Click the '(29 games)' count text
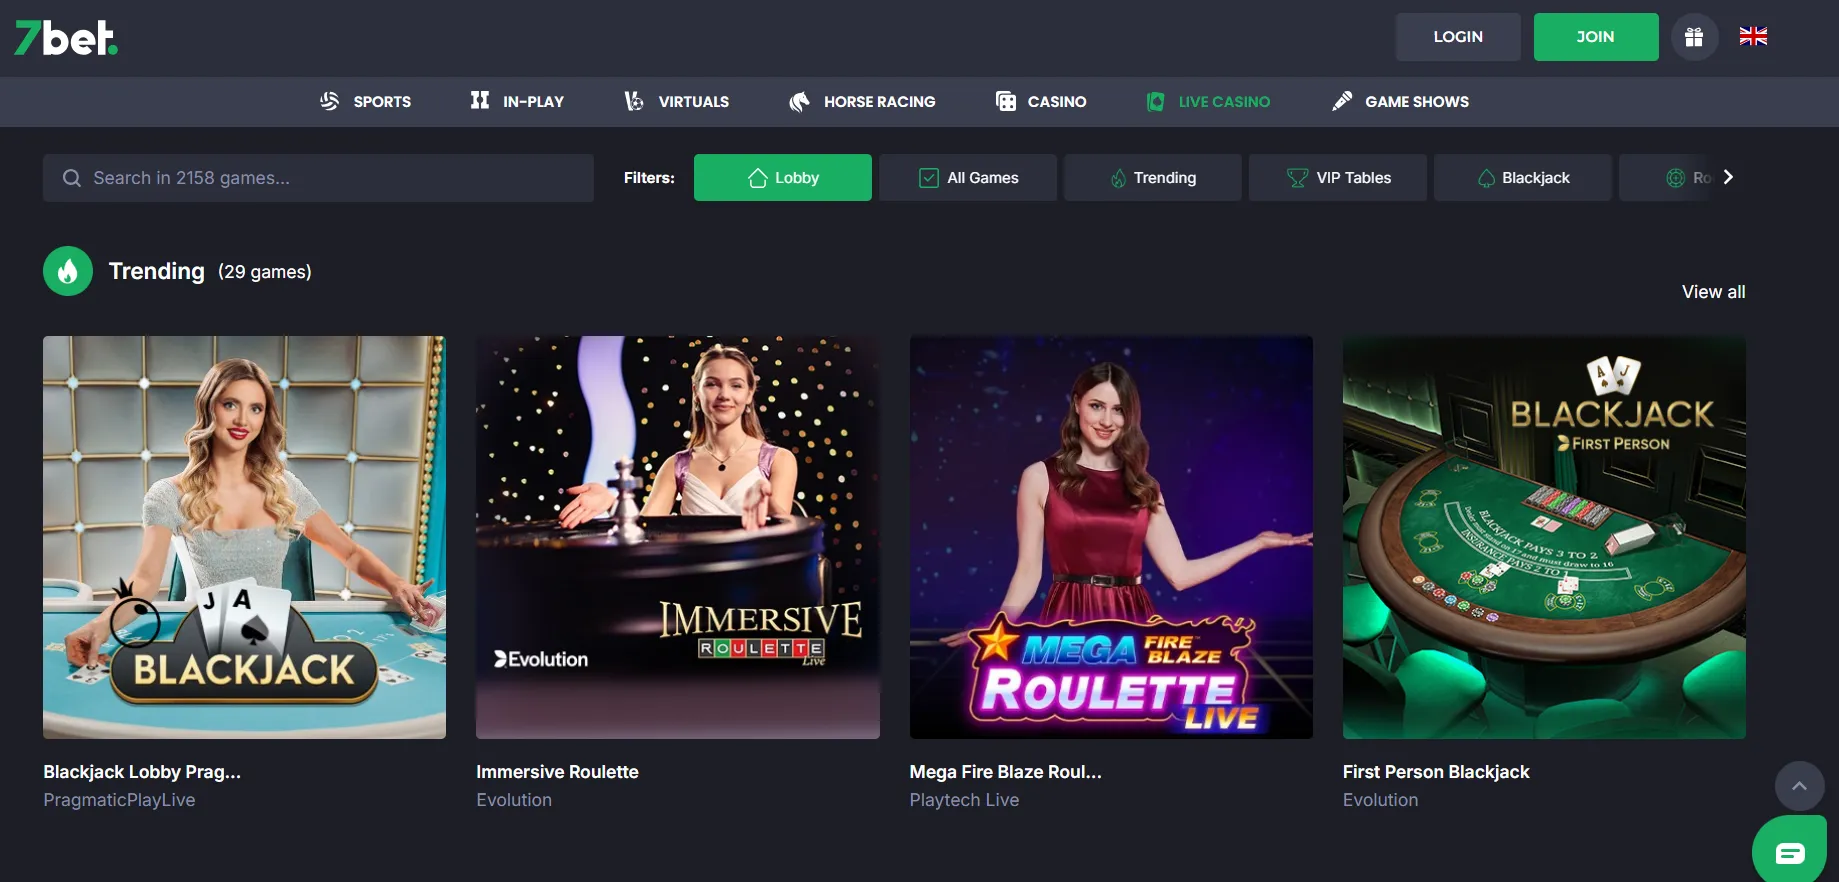Viewport: 1839px width, 882px height. (265, 272)
